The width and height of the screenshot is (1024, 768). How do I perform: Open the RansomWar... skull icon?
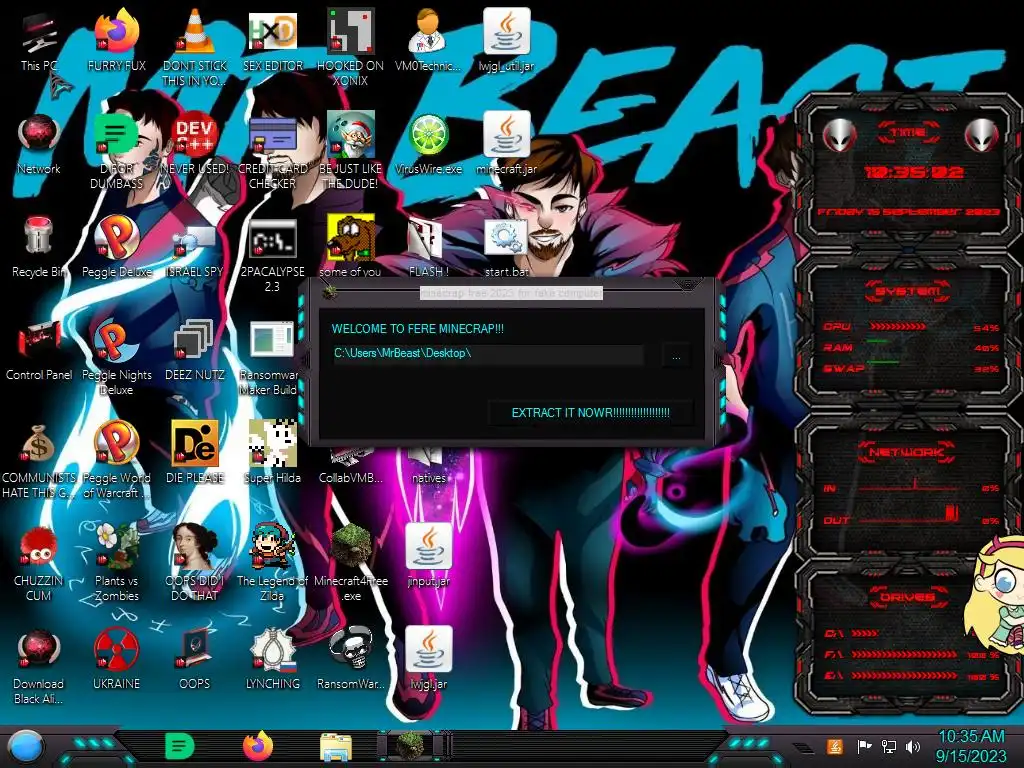pos(350,649)
